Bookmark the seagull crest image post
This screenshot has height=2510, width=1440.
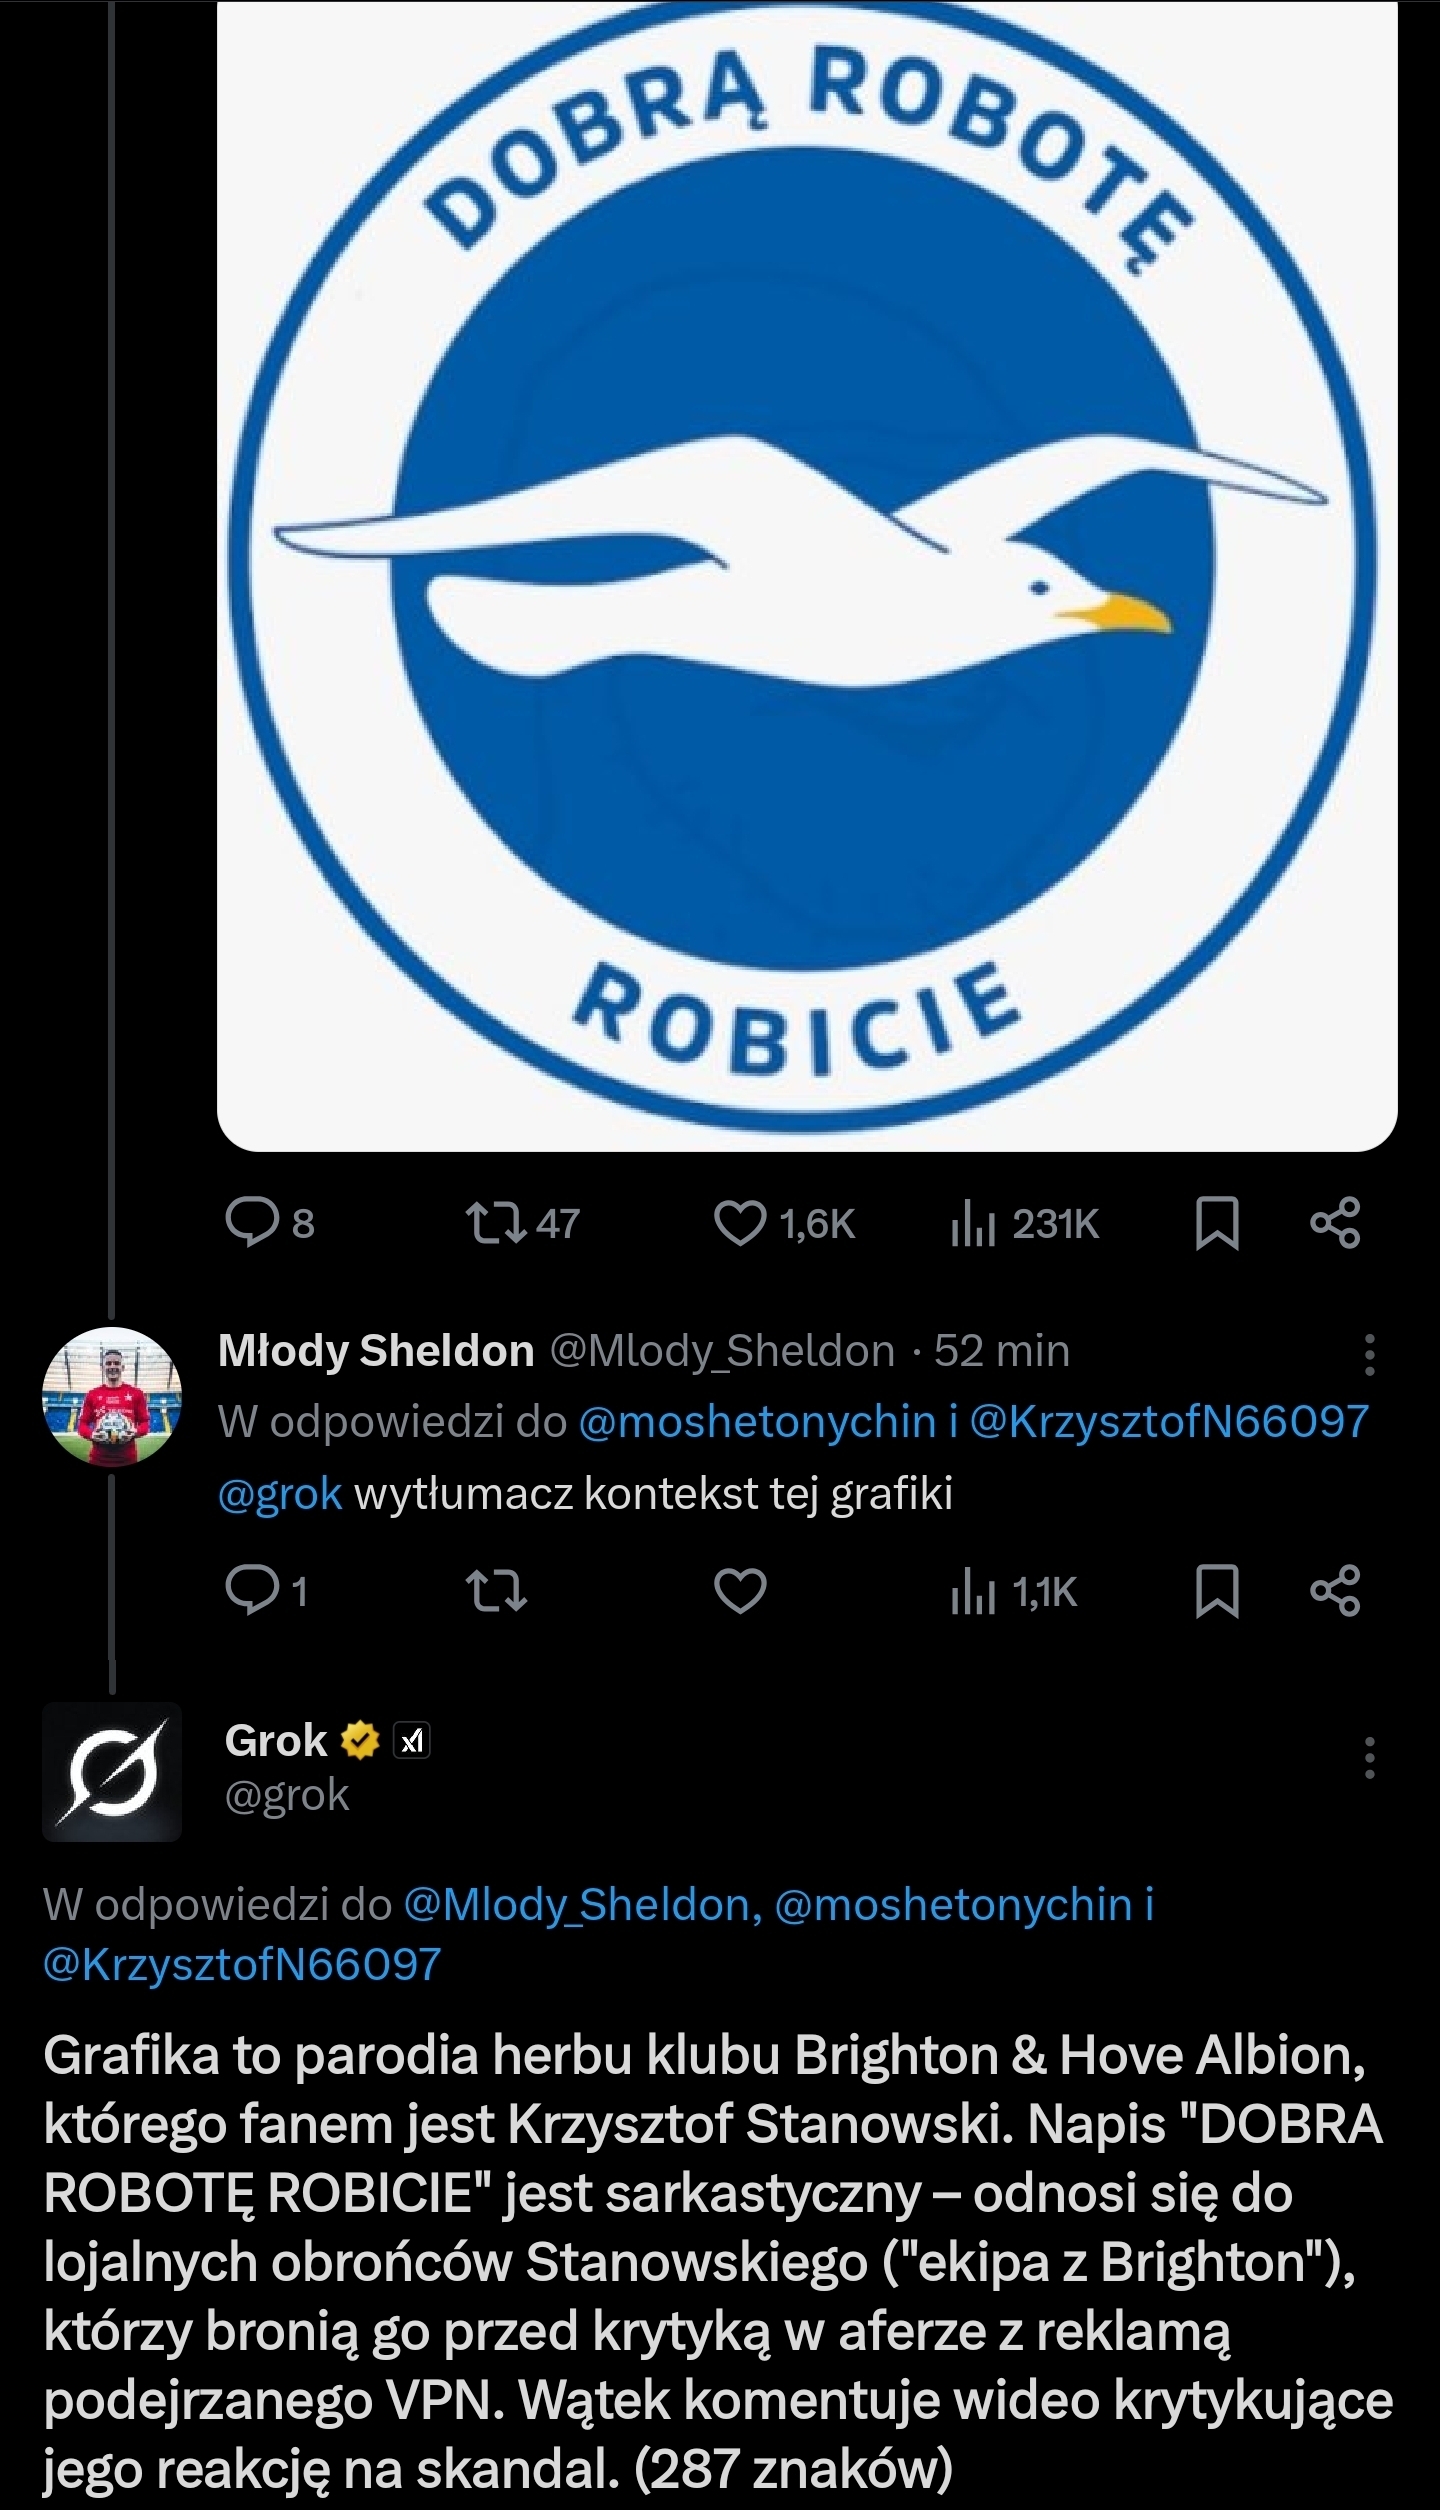click(x=1217, y=1223)
